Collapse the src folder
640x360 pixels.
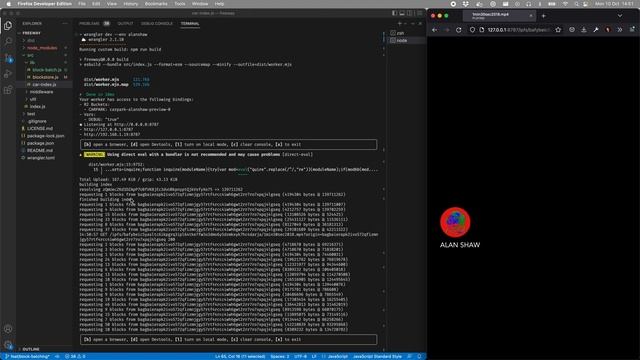30,55
